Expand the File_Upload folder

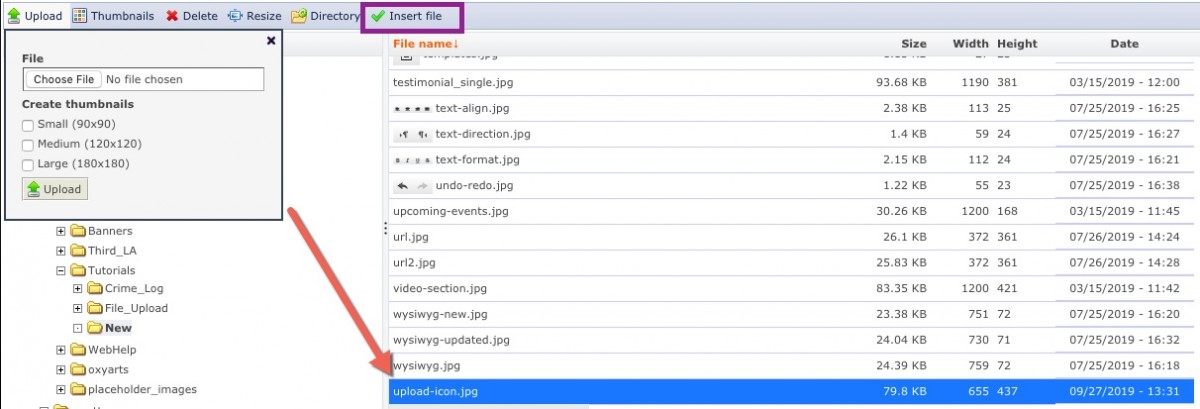click(x=78, y=308)
